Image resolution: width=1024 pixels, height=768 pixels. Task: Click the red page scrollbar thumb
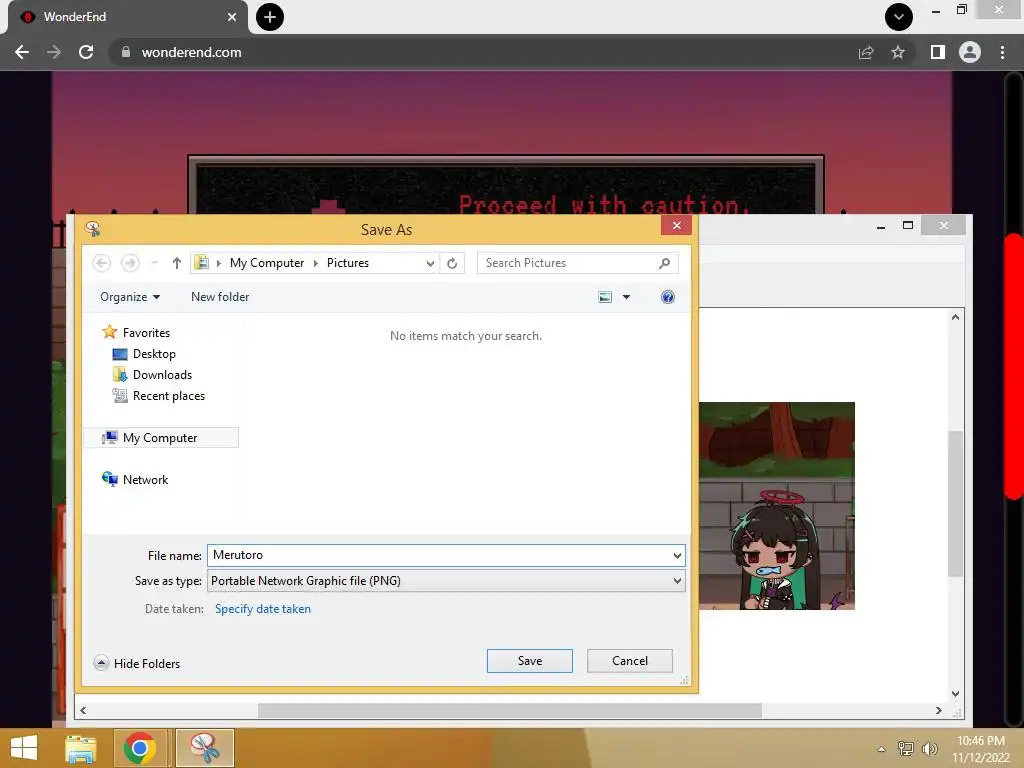click(1014, 366)
